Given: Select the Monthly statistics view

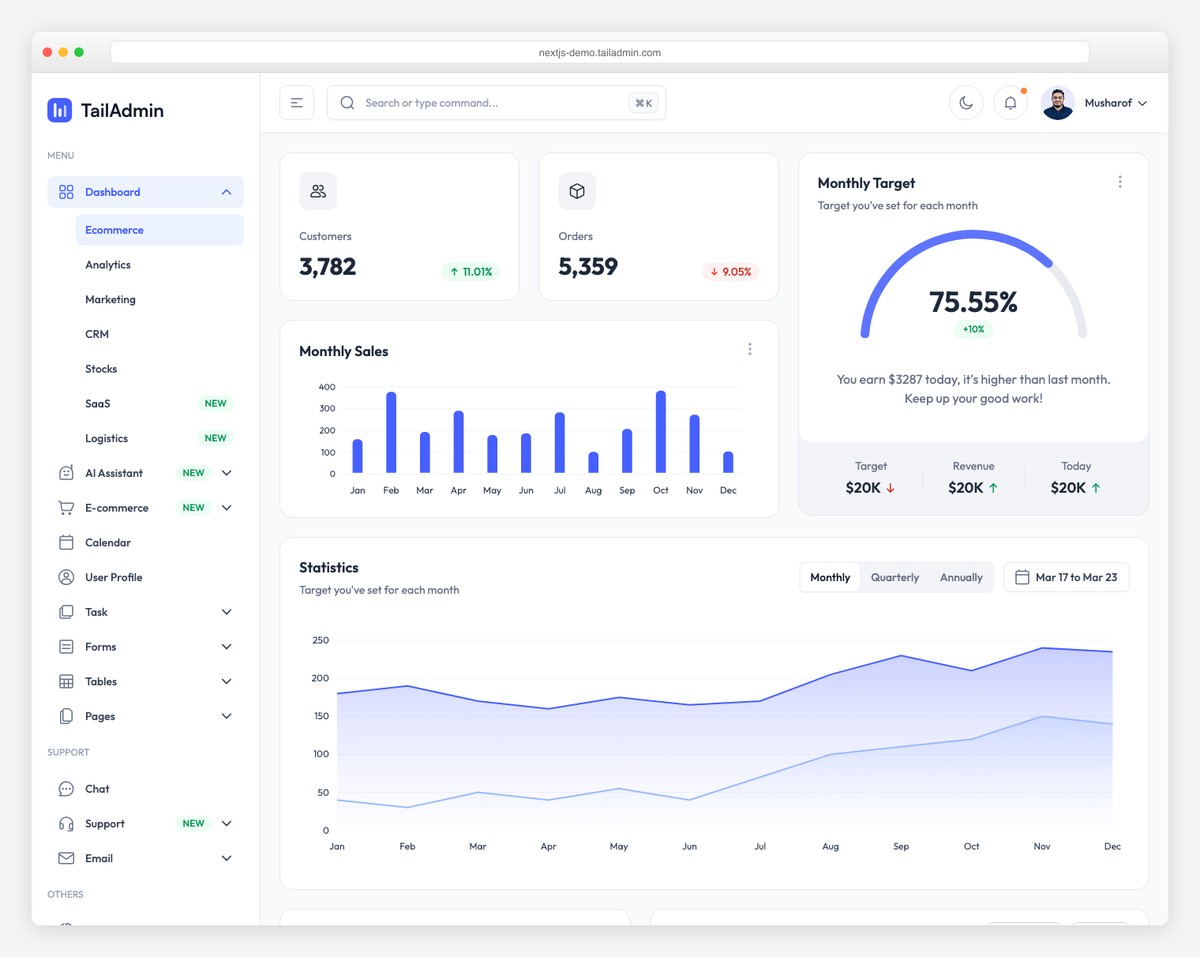Looking at the screenshot, I should (829, 577).
